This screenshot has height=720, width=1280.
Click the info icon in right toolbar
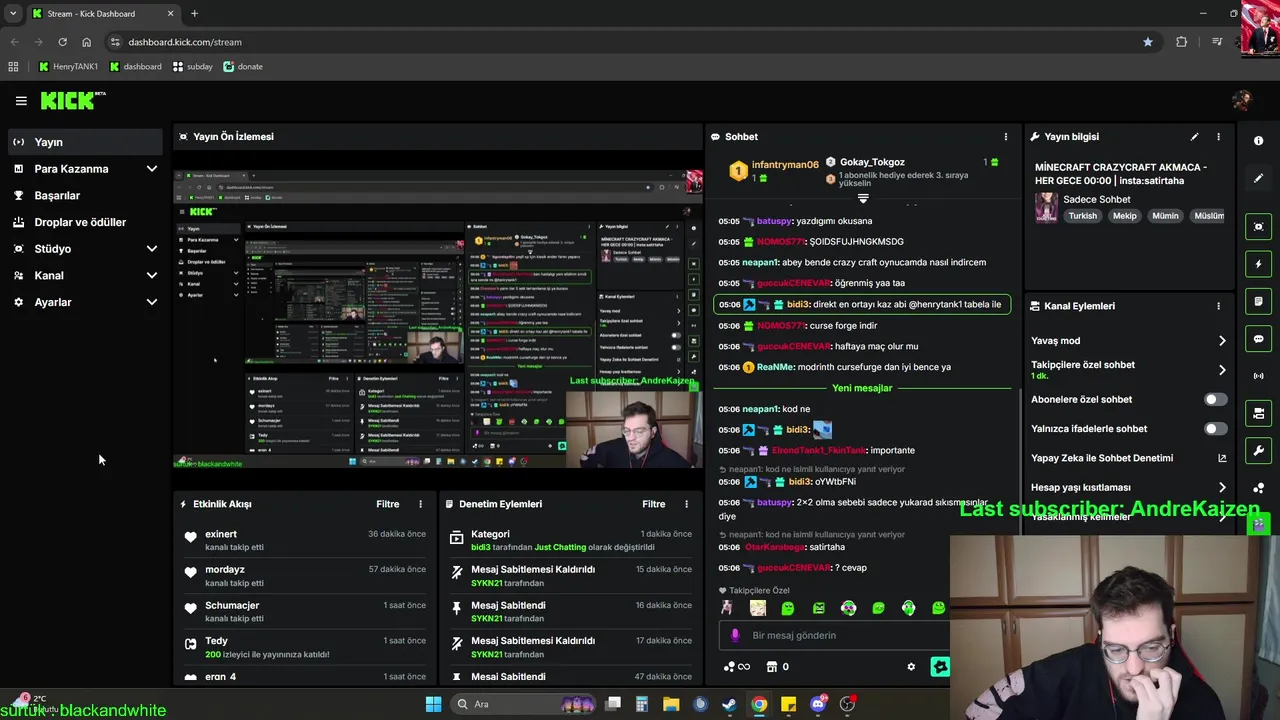pos(1258,141)
